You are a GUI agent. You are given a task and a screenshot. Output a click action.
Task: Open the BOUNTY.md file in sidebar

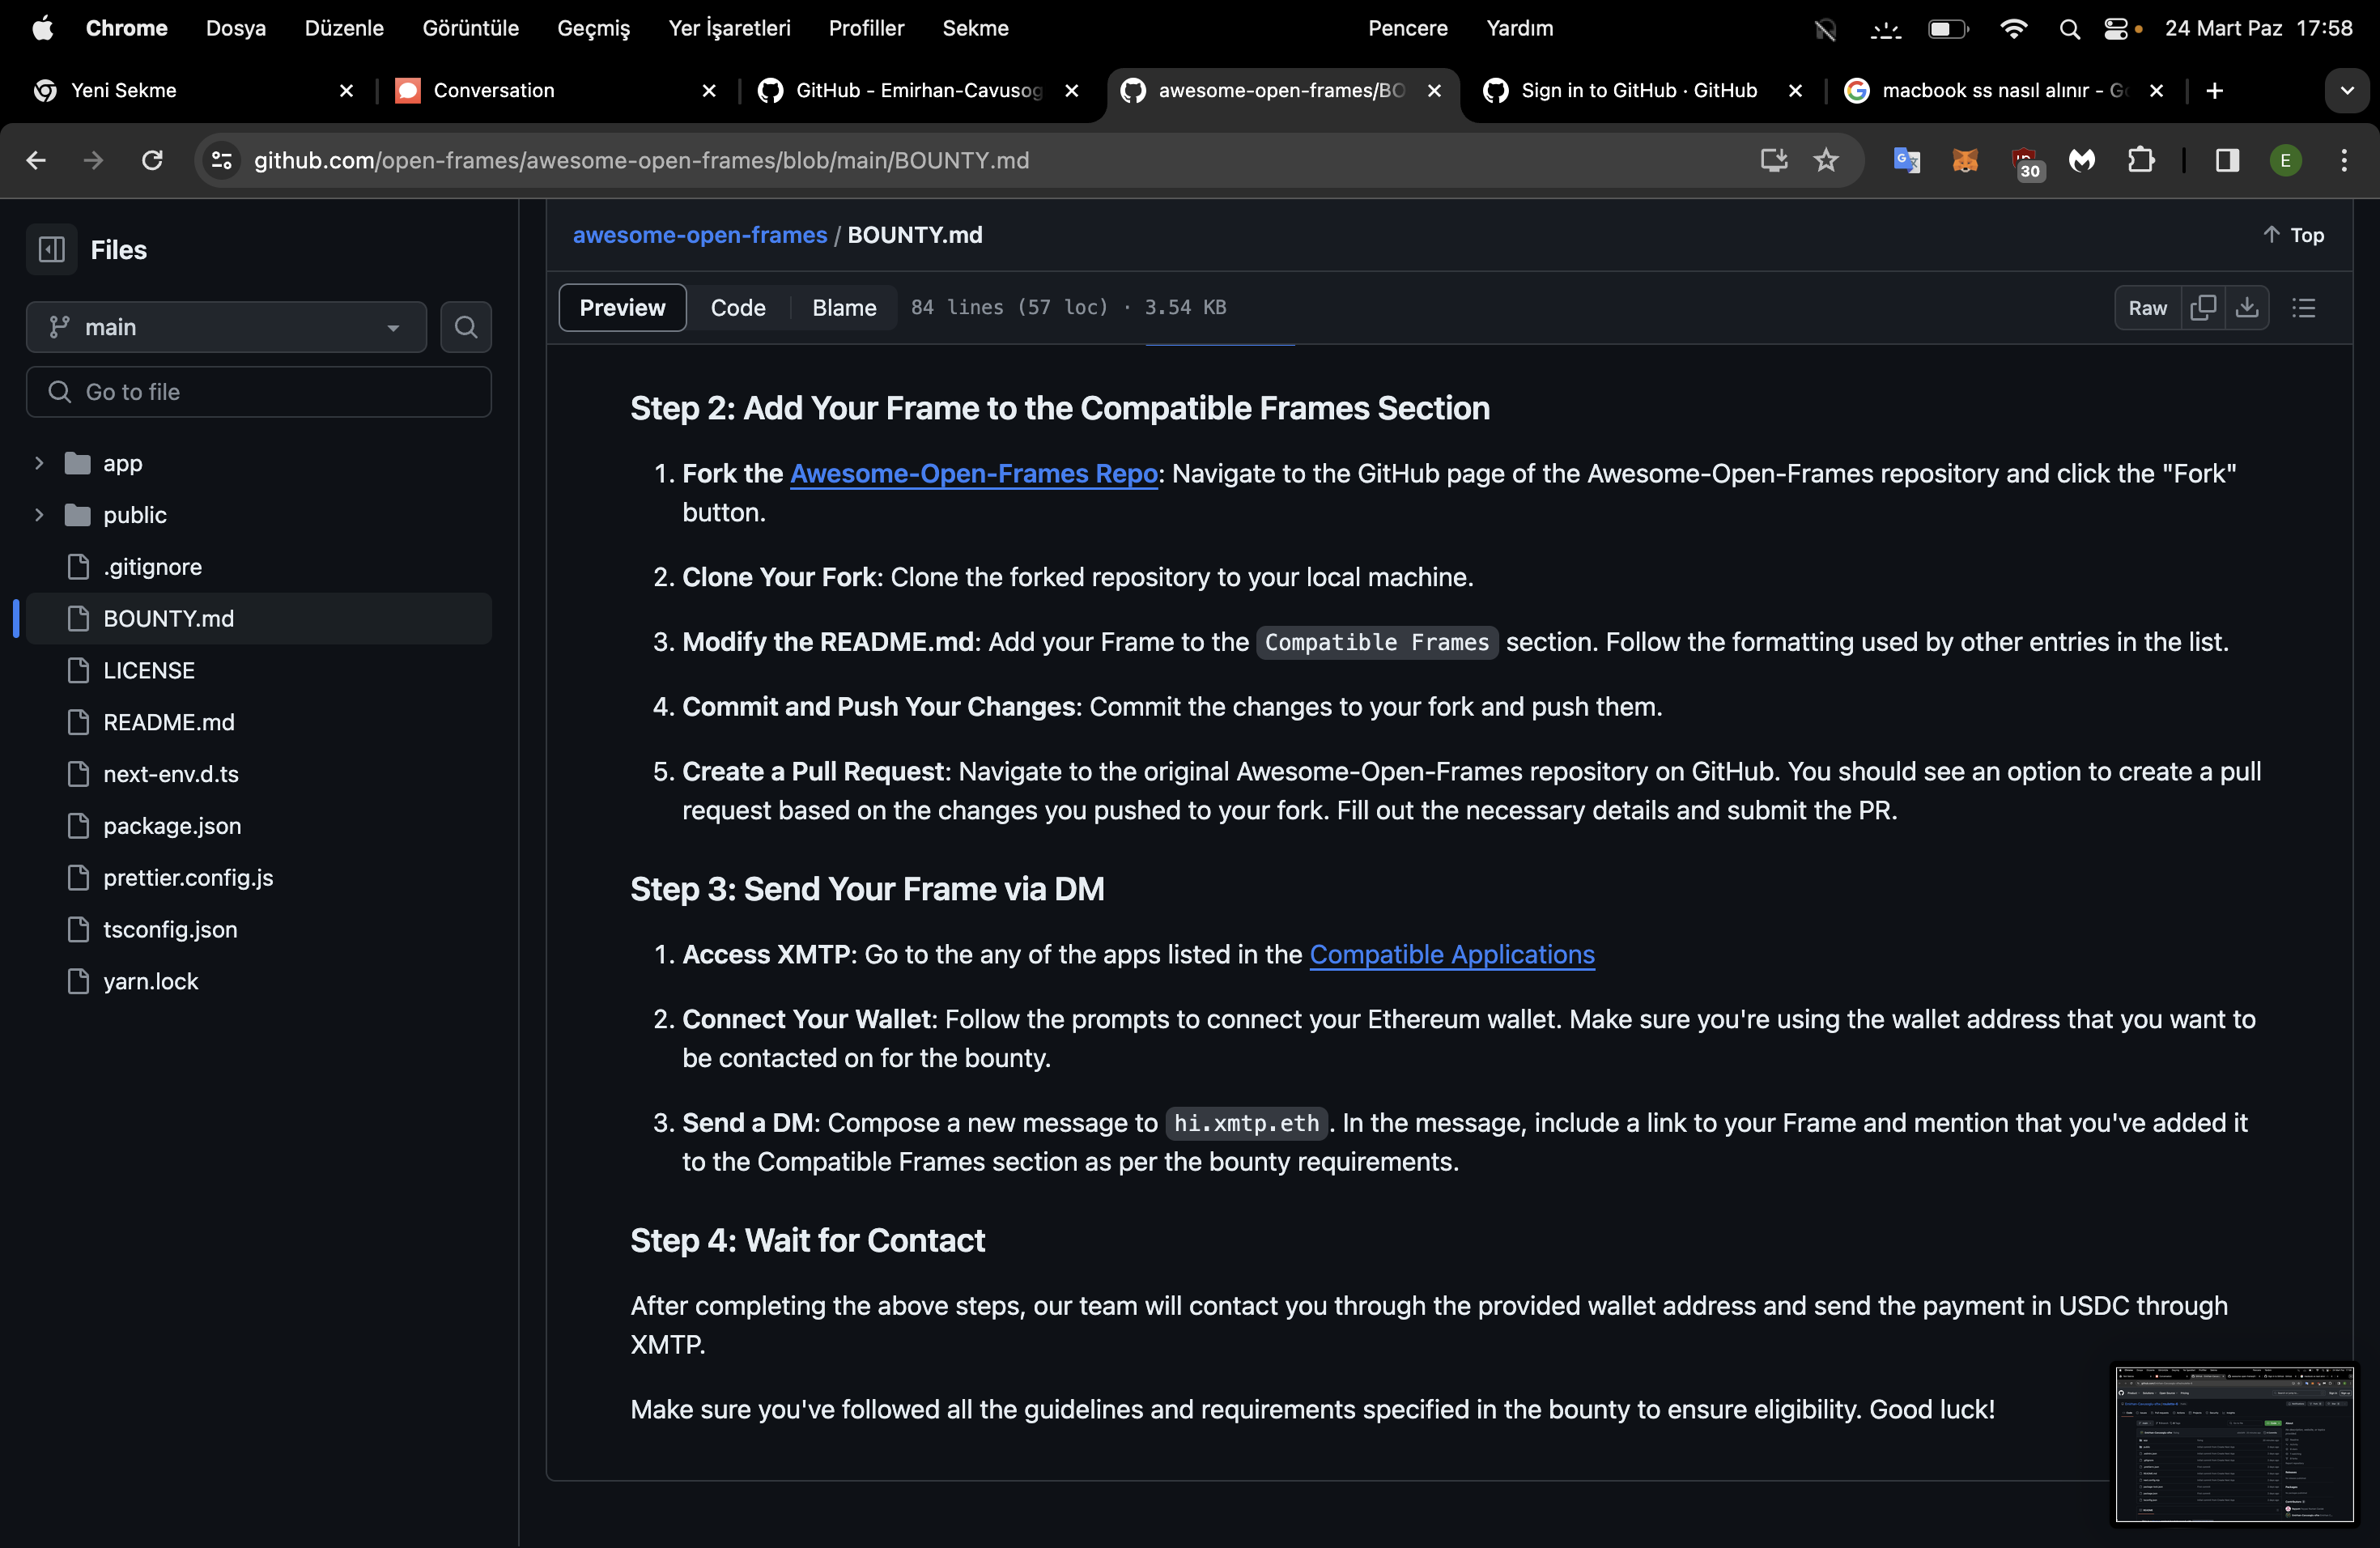[168, 618]
